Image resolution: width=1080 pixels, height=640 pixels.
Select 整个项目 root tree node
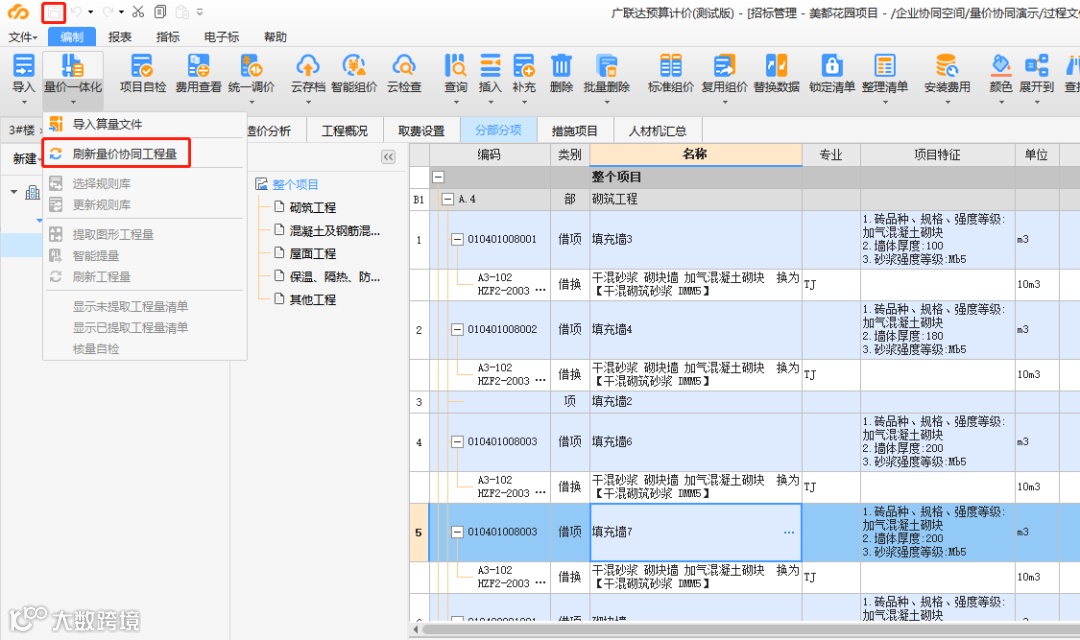click(x=295, y=185)
